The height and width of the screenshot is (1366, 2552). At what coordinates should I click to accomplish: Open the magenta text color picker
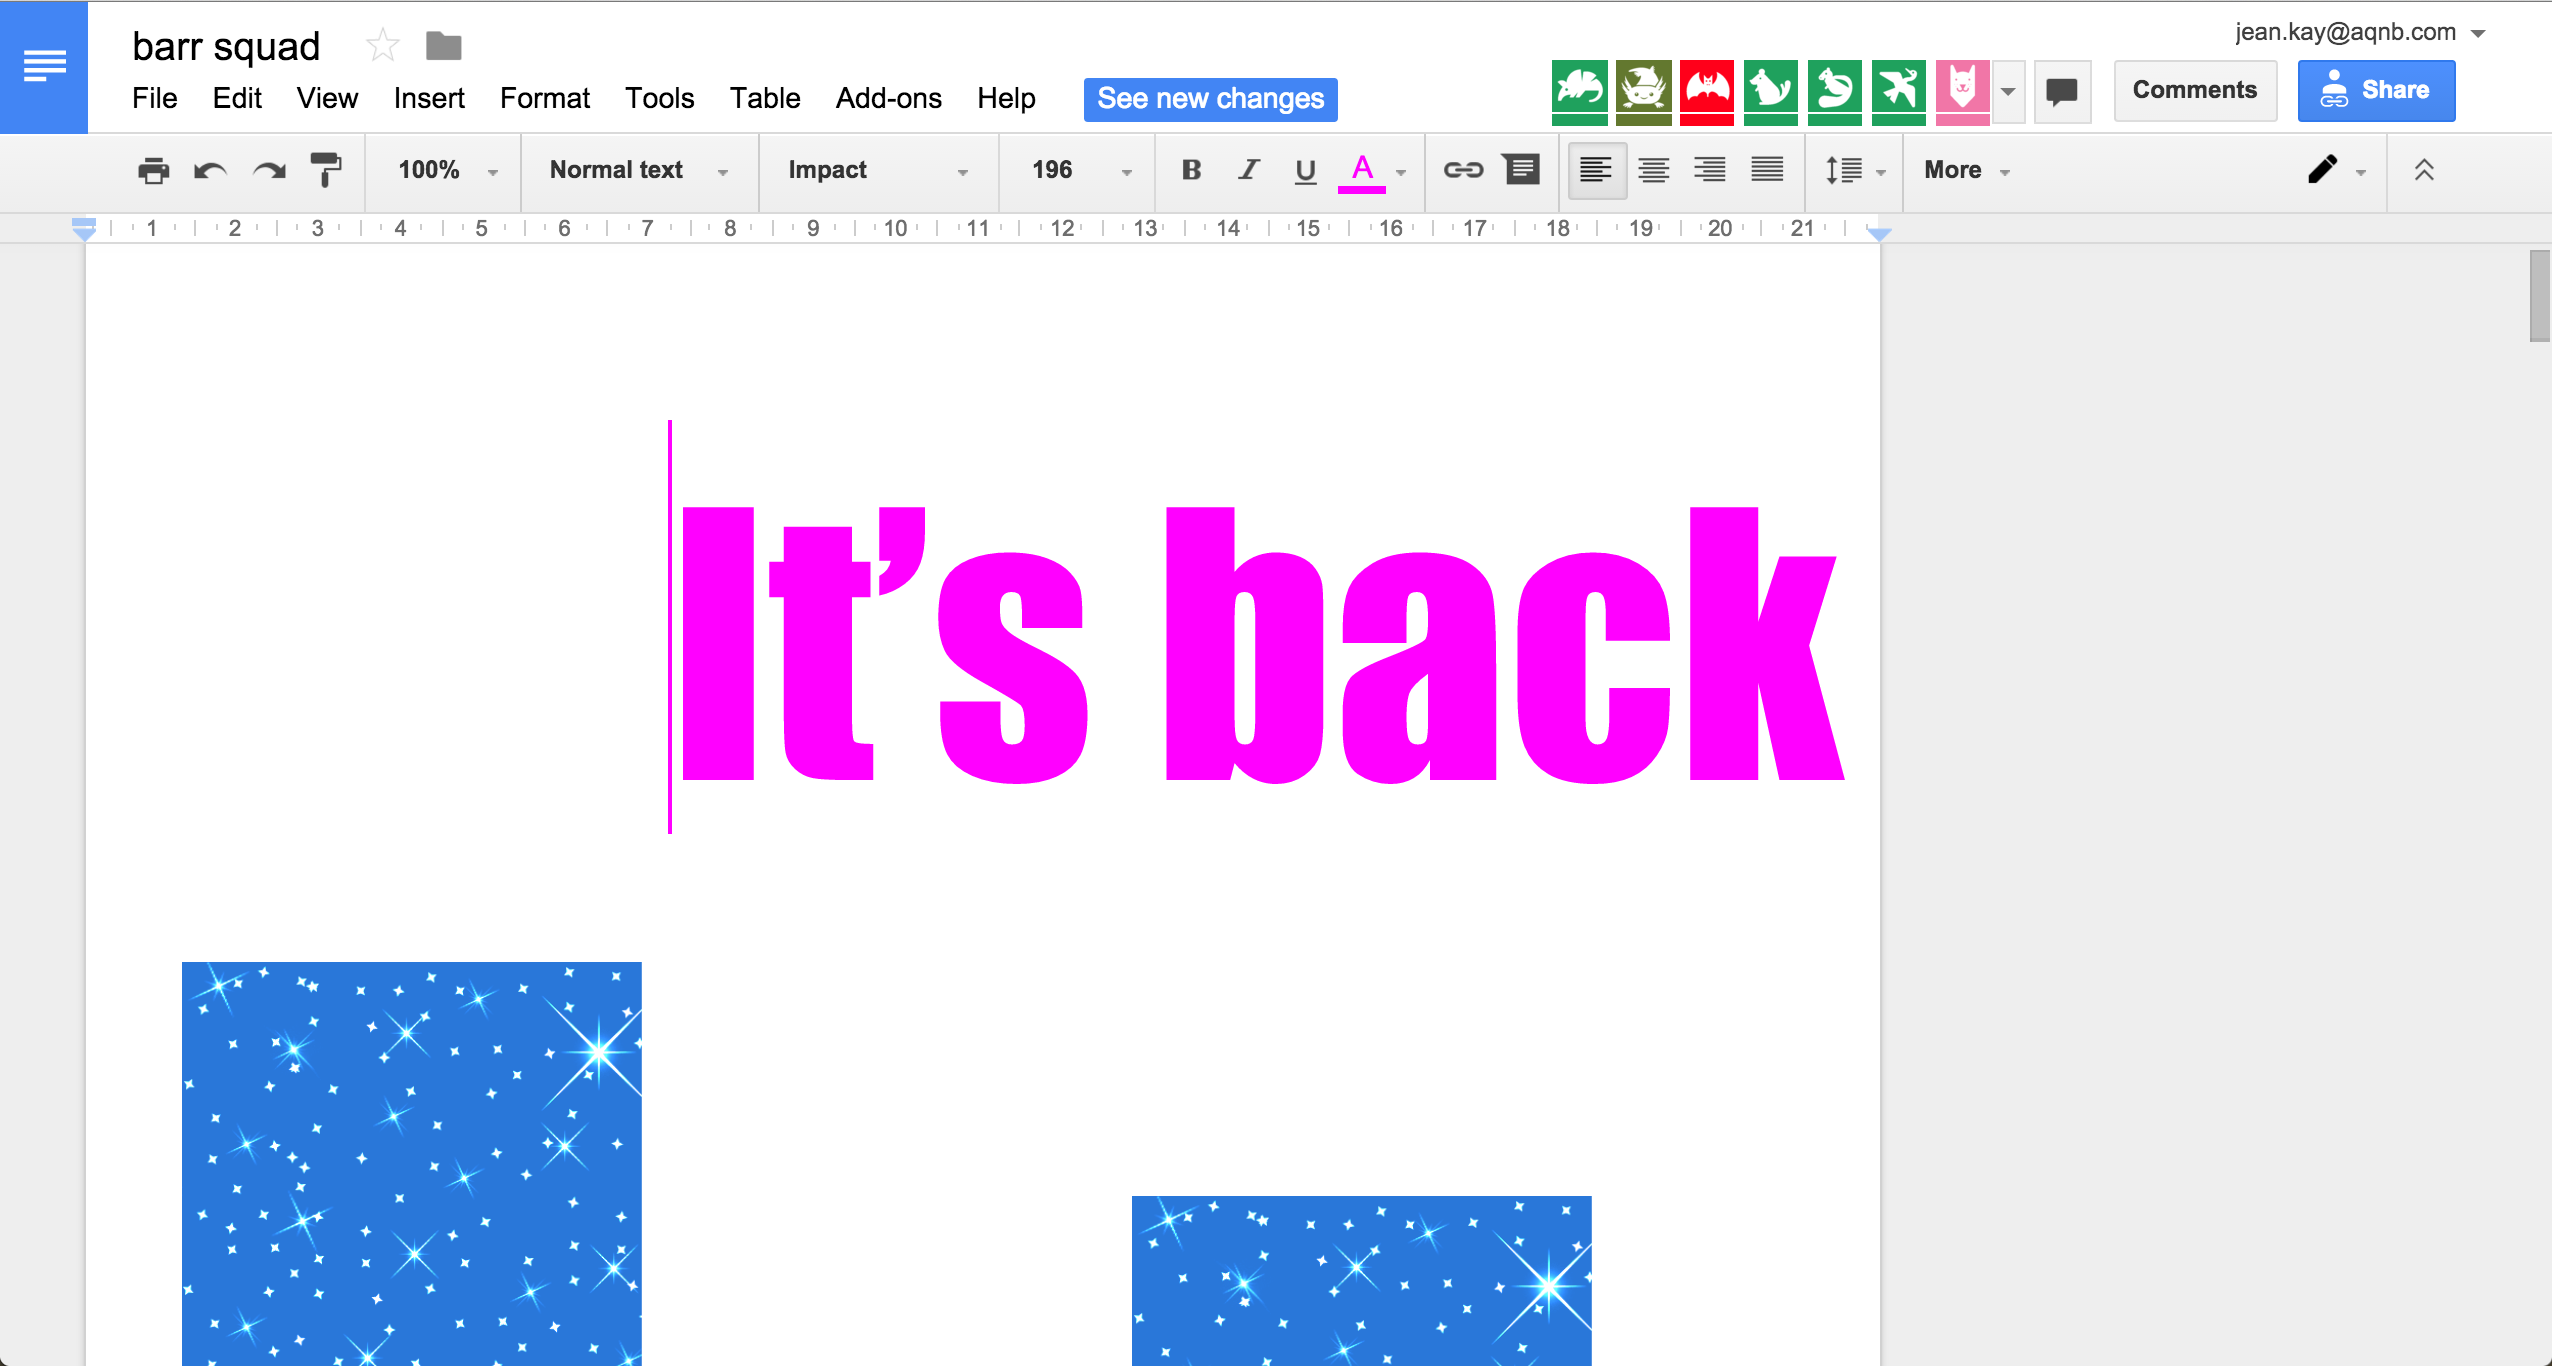[1362, 170]
